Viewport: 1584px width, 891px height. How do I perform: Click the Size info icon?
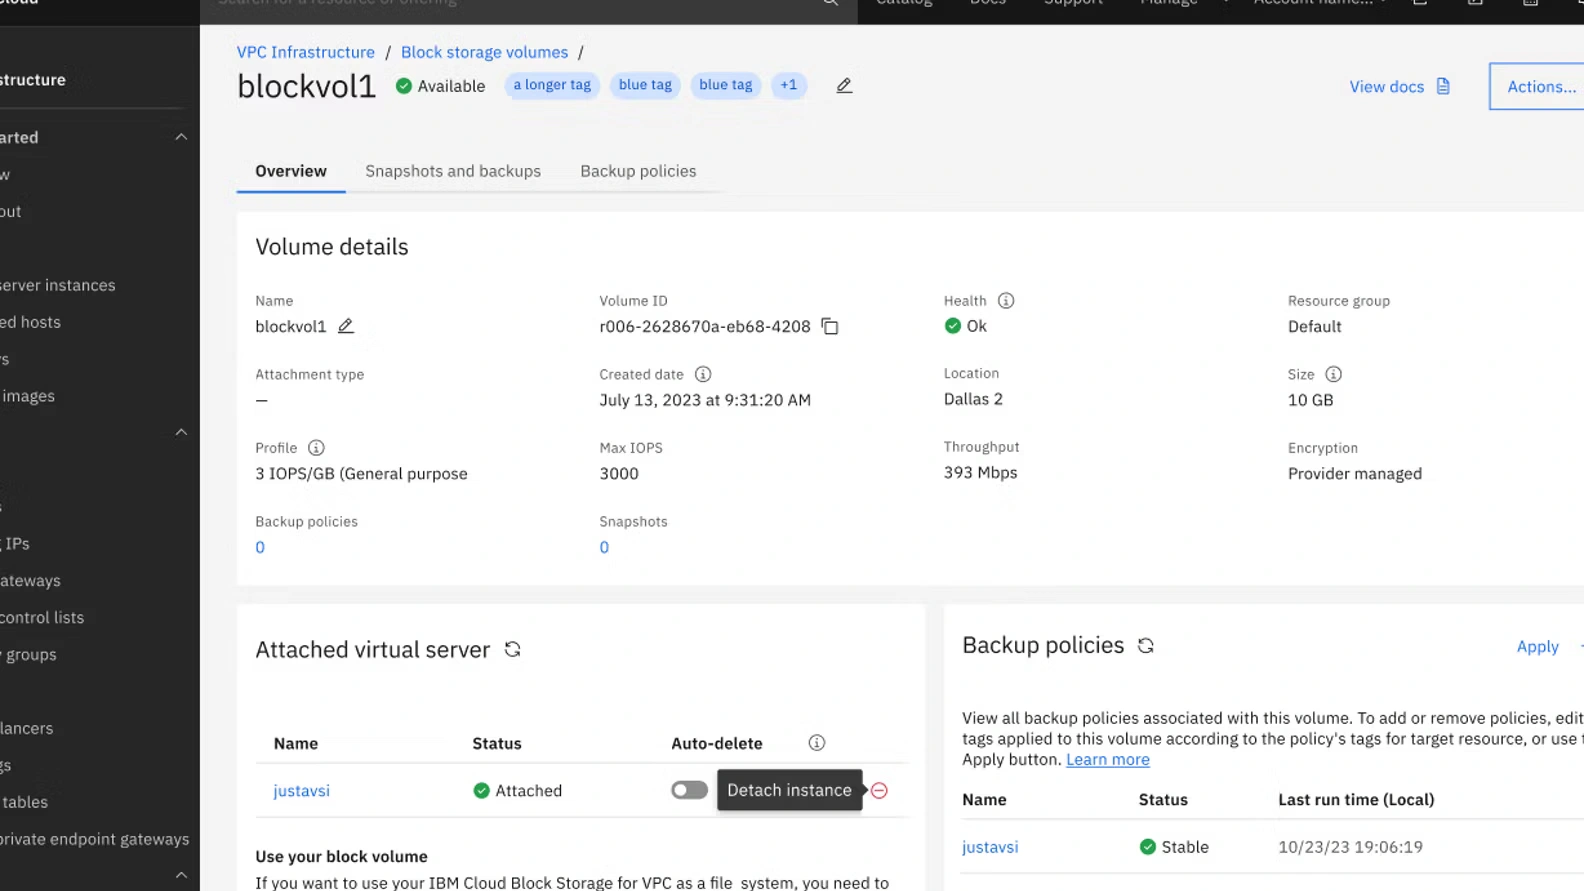click(x=1333, y=374)
